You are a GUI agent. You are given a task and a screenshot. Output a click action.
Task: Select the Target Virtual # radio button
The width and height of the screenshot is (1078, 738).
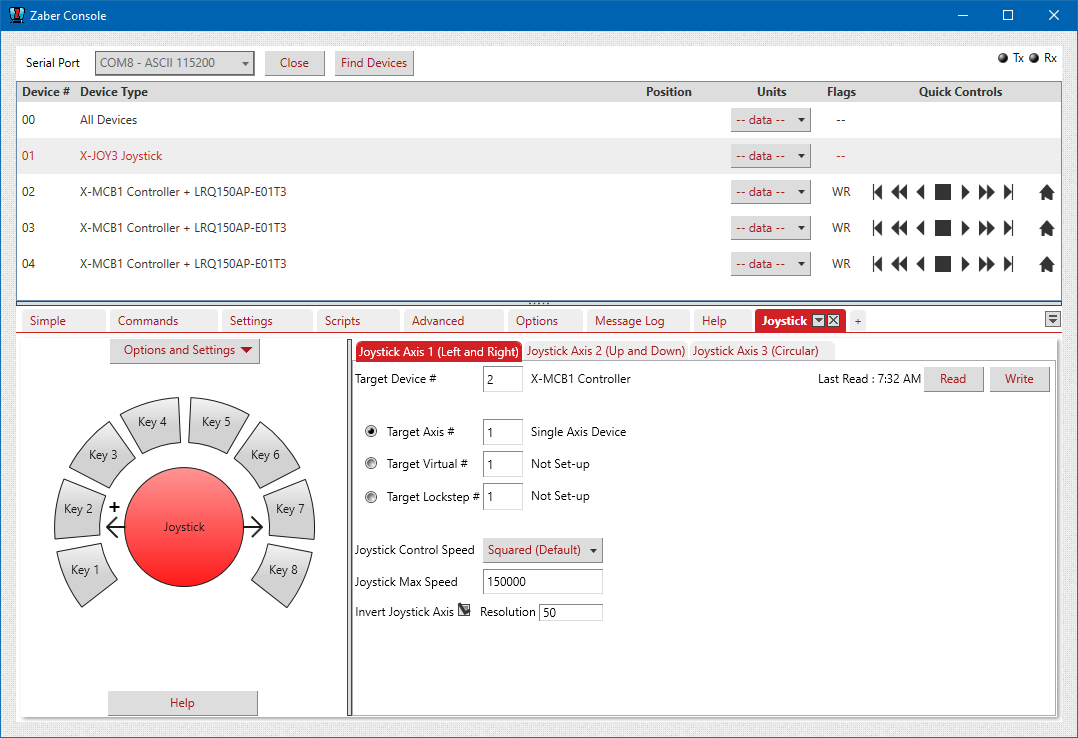click(x=371, y=464)
